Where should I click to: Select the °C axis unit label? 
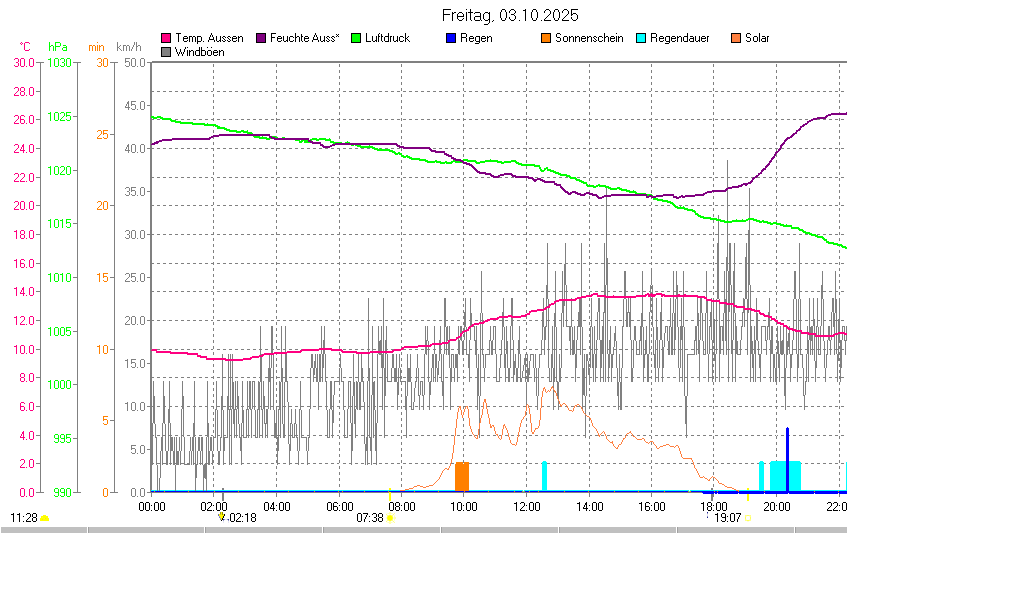point(25,47)
